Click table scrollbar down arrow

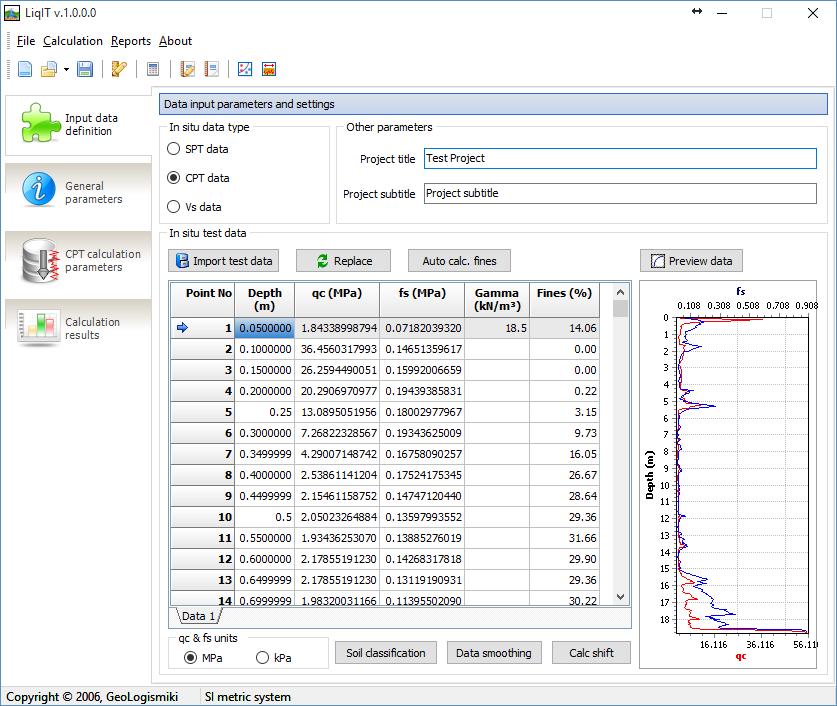(x=620, y=597)
